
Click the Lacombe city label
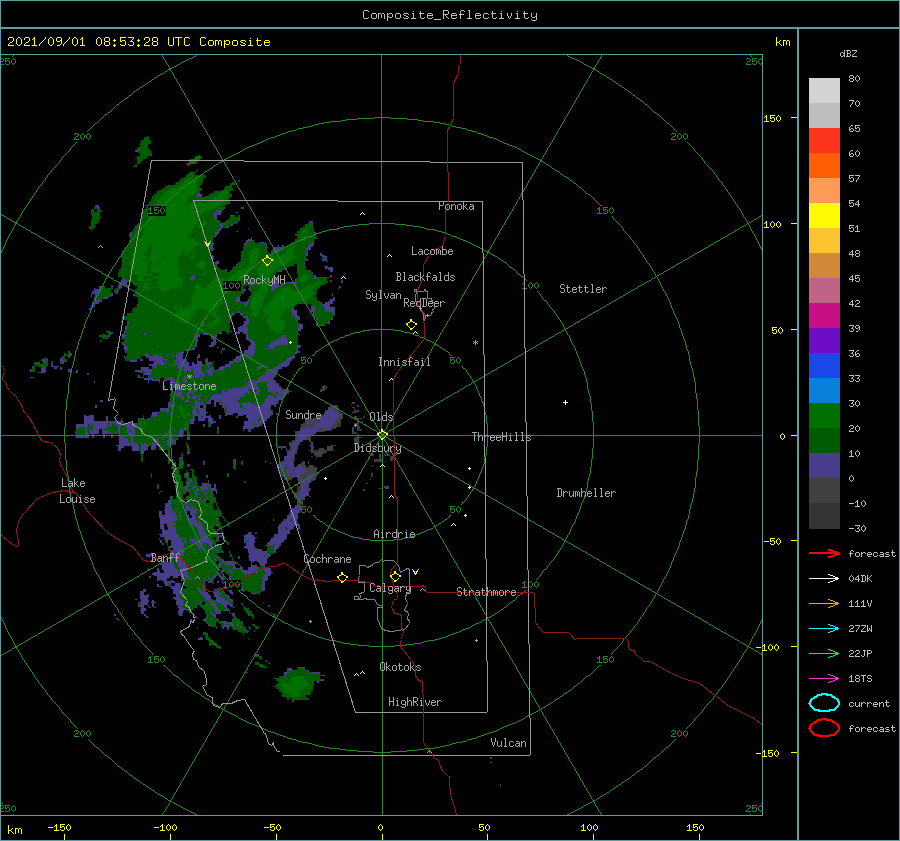point(432,251)
